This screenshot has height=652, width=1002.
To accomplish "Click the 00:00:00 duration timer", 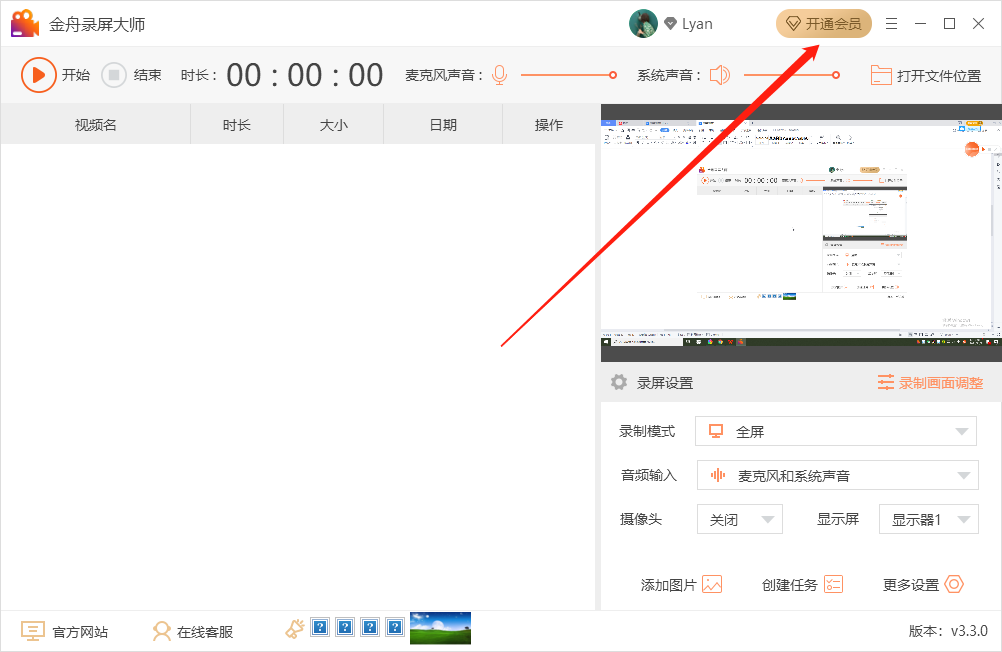I will point(304,75).
